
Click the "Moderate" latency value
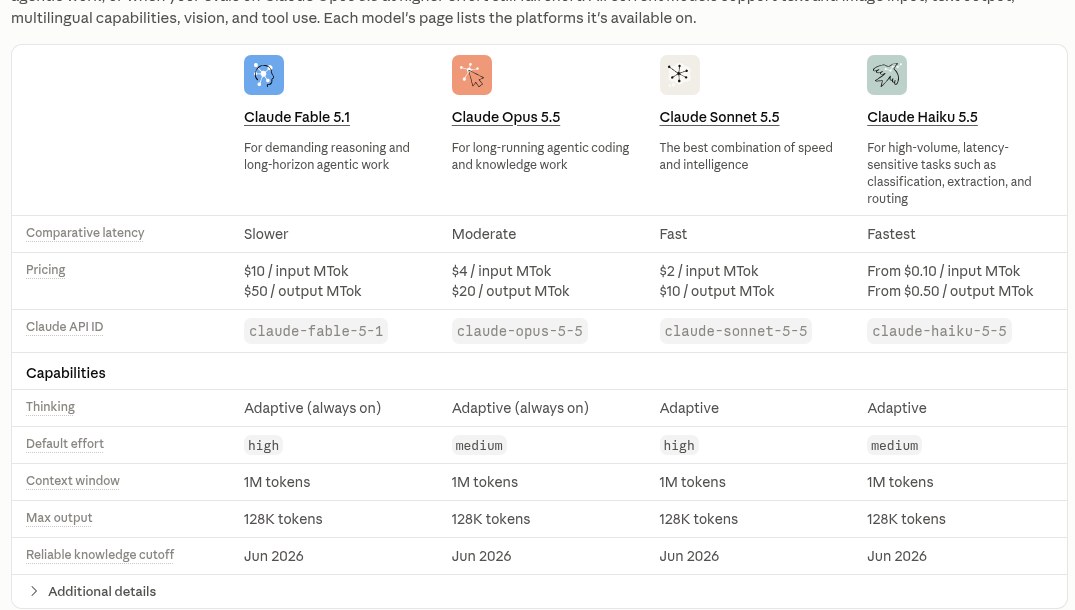point(484,234)
